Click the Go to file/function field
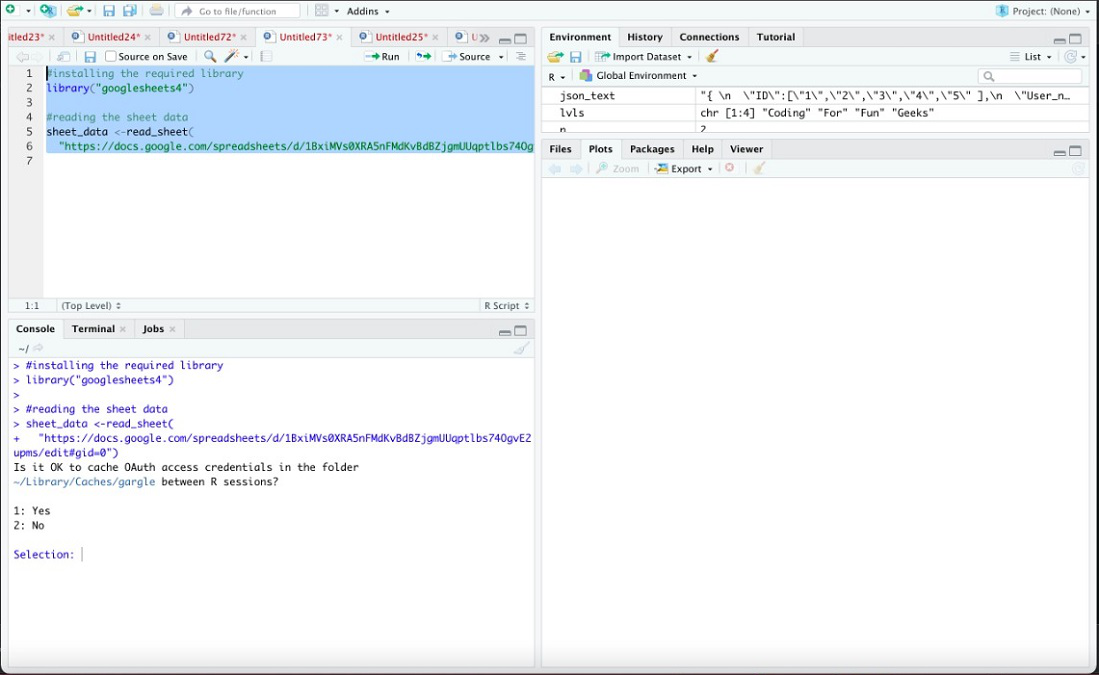Screen dimensions: 1099x675 238,11
